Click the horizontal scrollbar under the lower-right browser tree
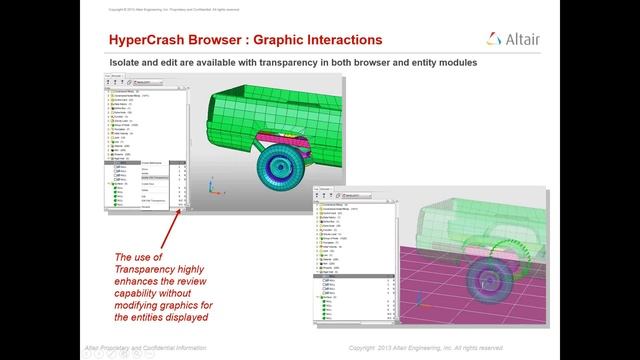640x360 pixels. pos(353,322)
